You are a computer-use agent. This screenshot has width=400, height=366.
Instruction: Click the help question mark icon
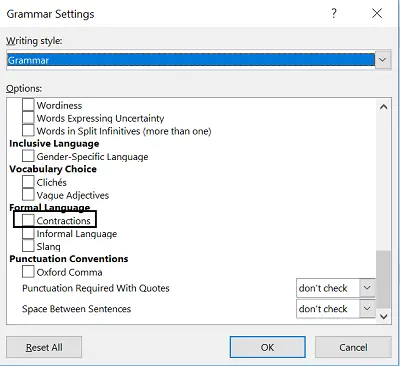[334, 14]
